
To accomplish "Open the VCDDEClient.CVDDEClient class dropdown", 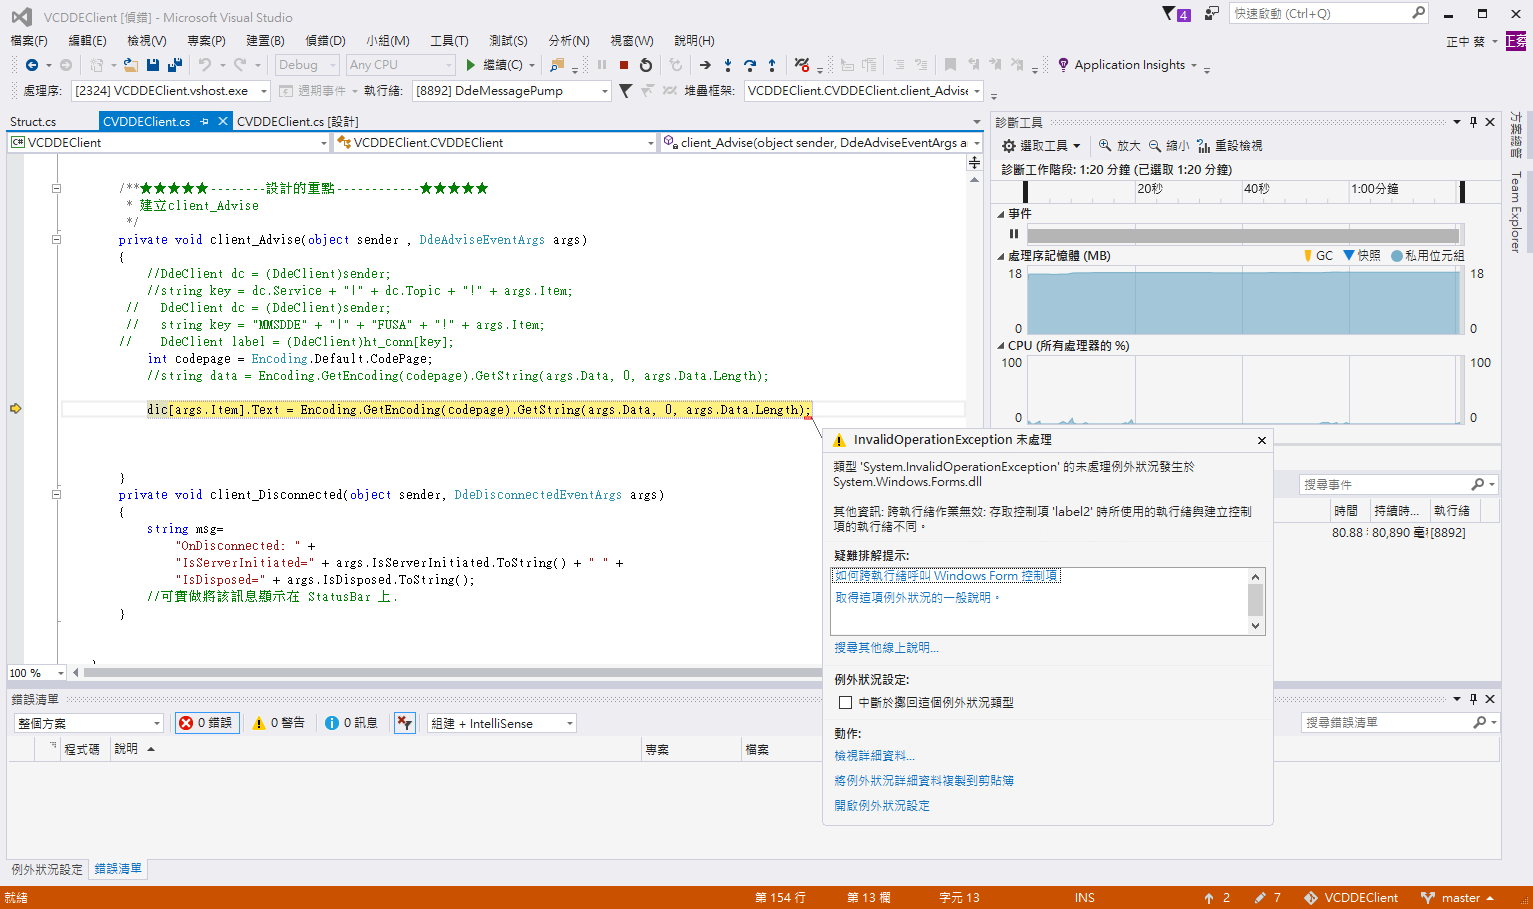I will click(x=496, y=143).
